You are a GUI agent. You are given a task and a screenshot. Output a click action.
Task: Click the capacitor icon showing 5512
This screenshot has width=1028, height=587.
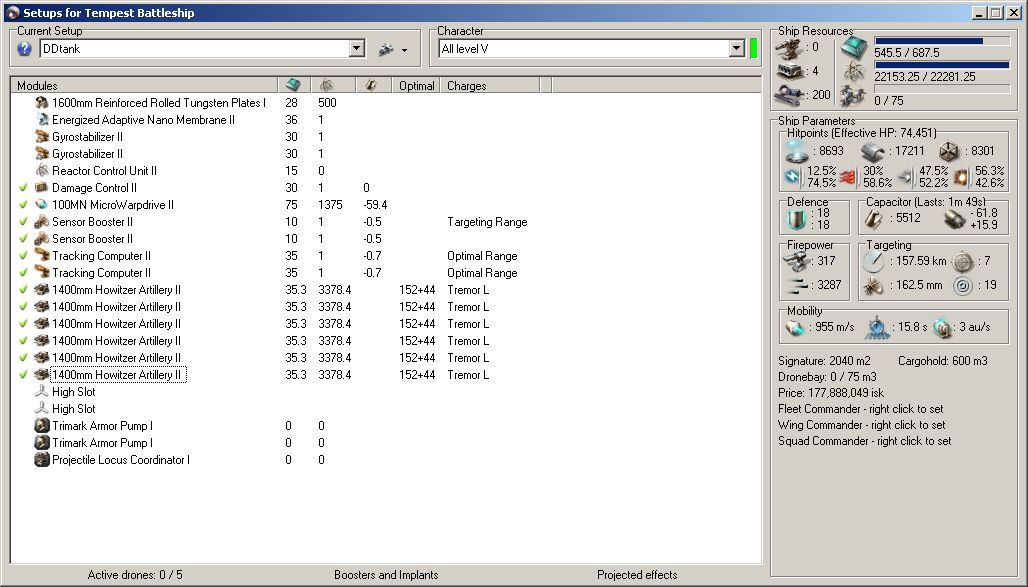click(x=874, y=219)
